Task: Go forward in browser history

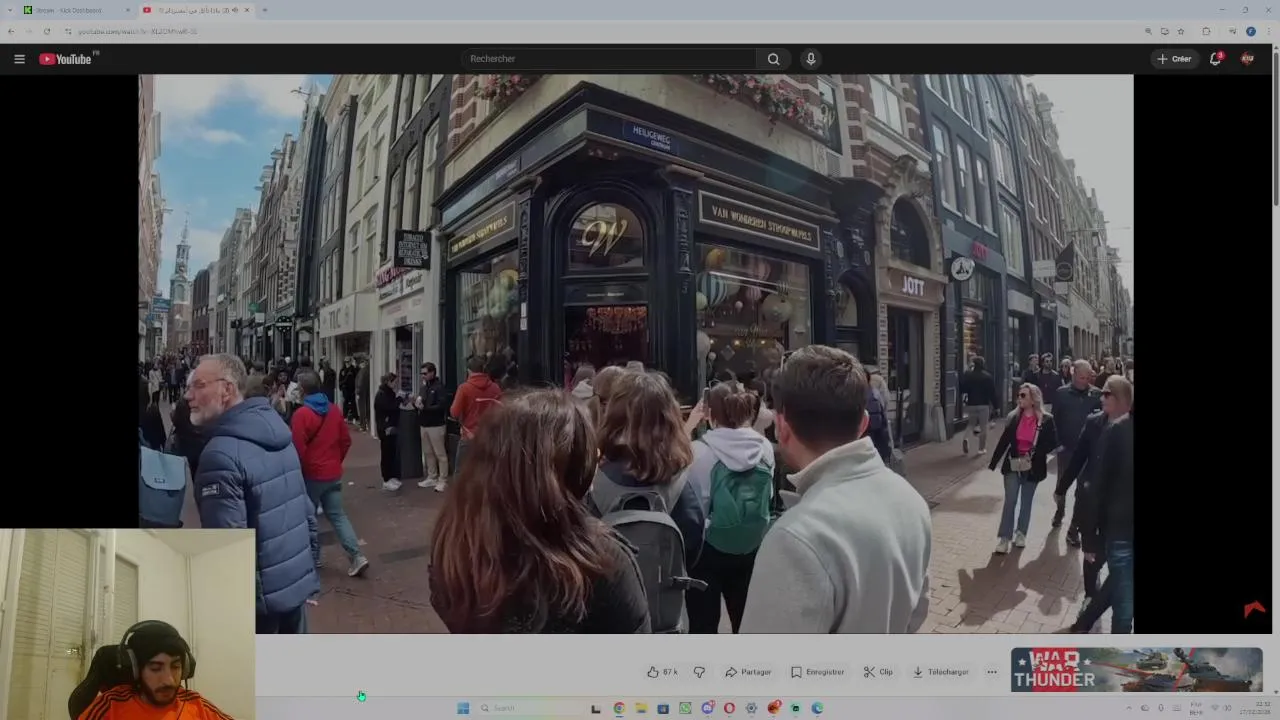Action: point(29,31)
